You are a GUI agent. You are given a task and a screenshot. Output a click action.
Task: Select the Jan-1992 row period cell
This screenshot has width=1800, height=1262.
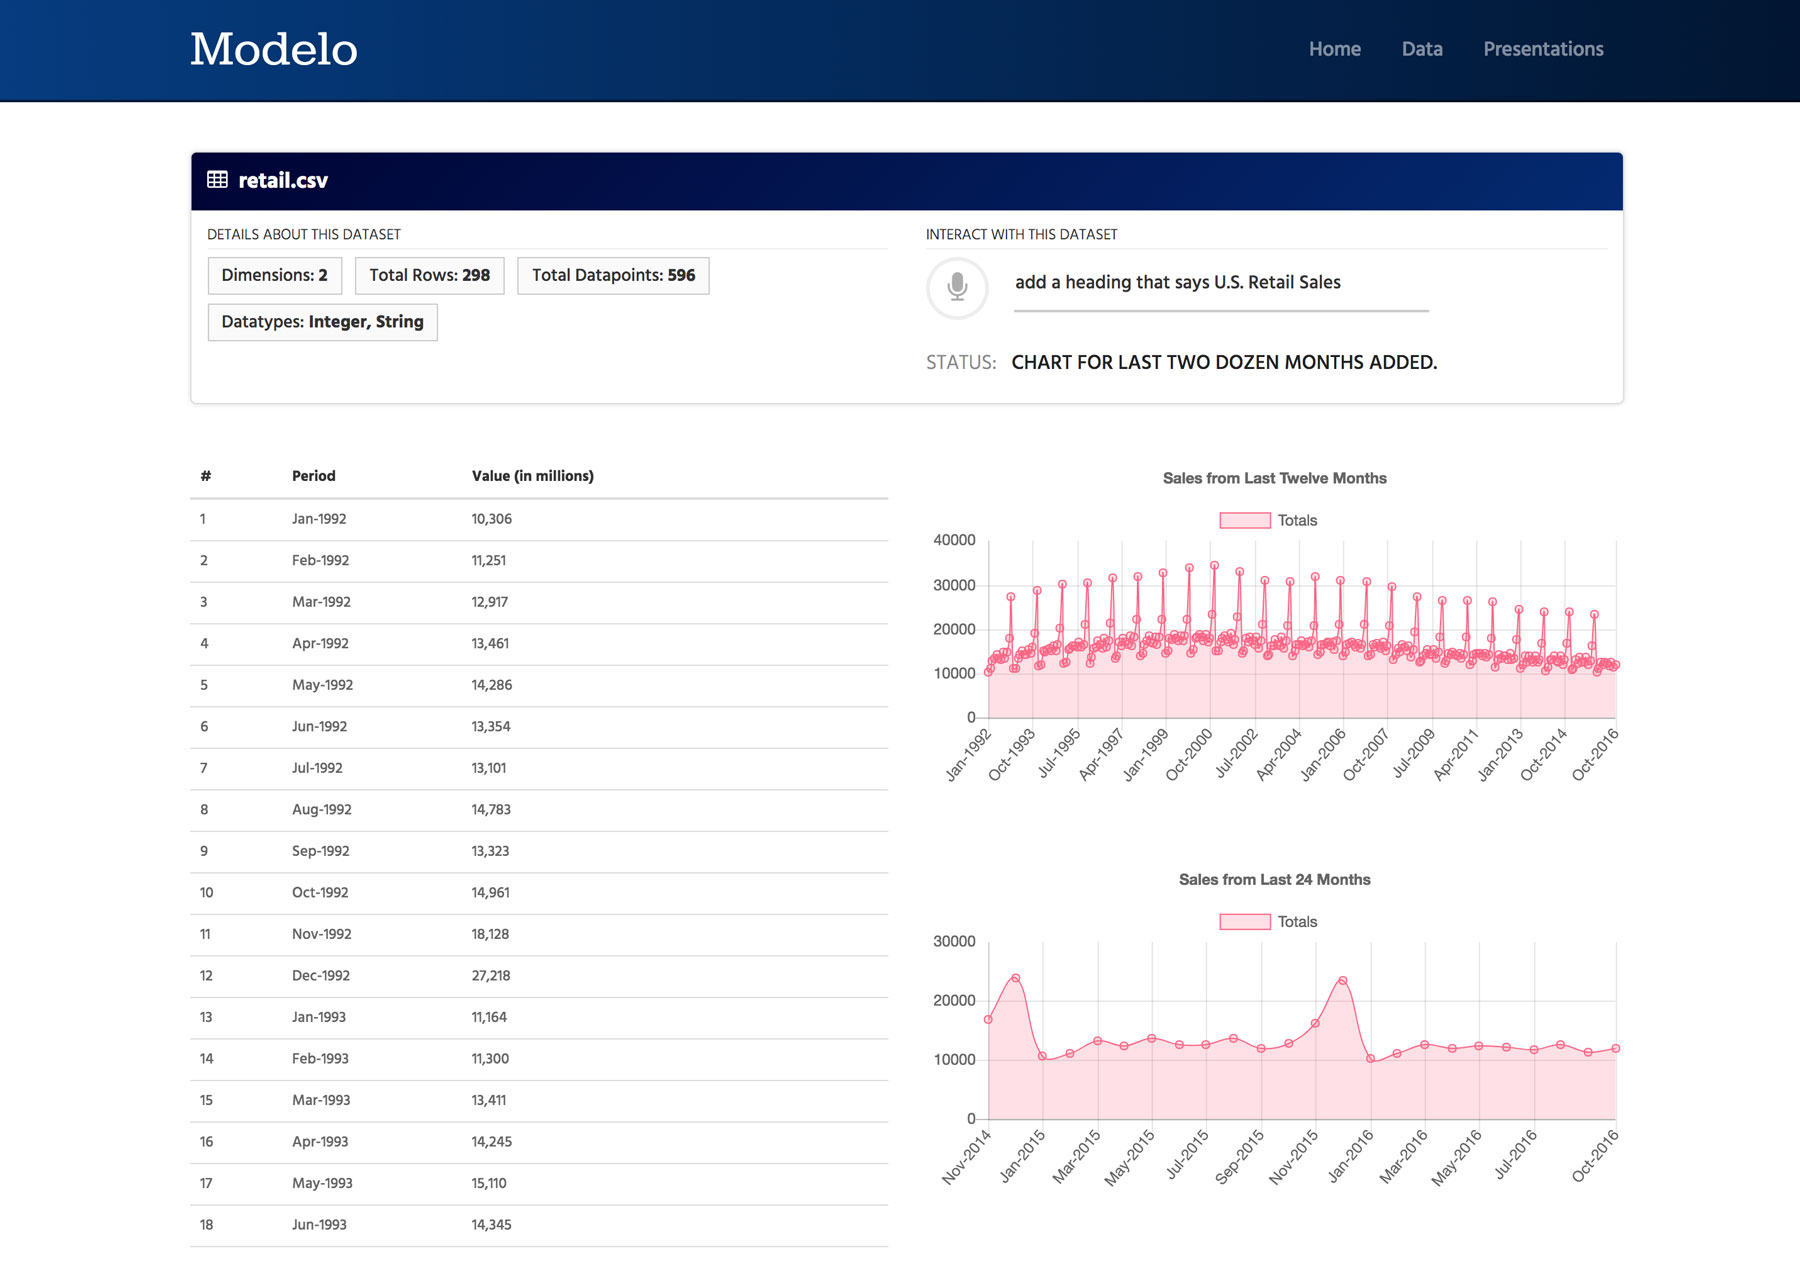pyautogui.click(x=319, y=519)
